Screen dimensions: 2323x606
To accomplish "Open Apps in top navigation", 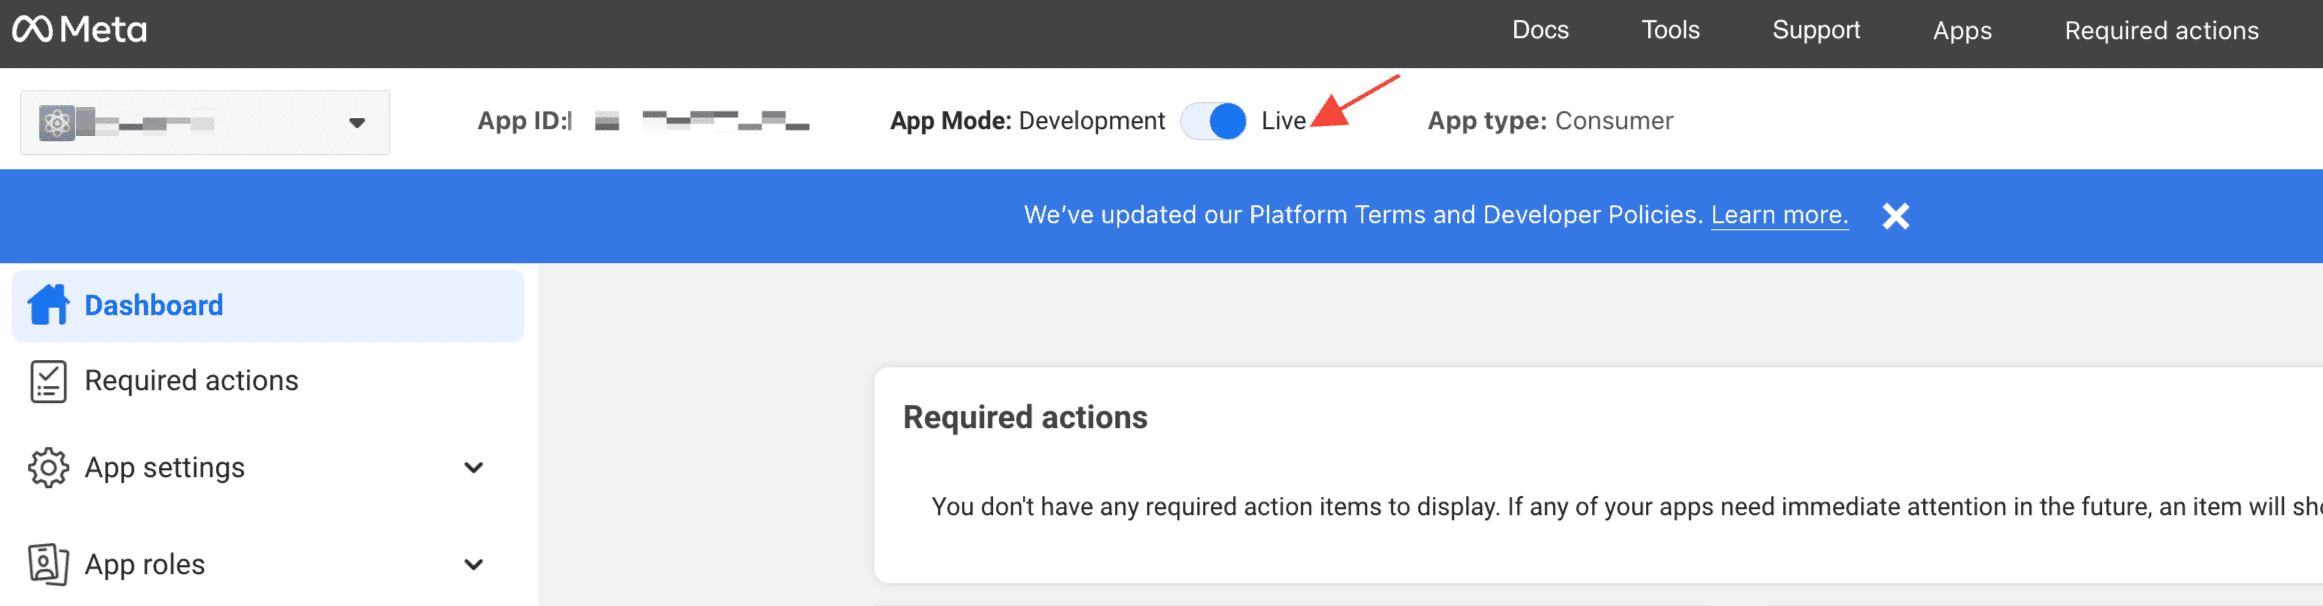I will [1962, 30].
